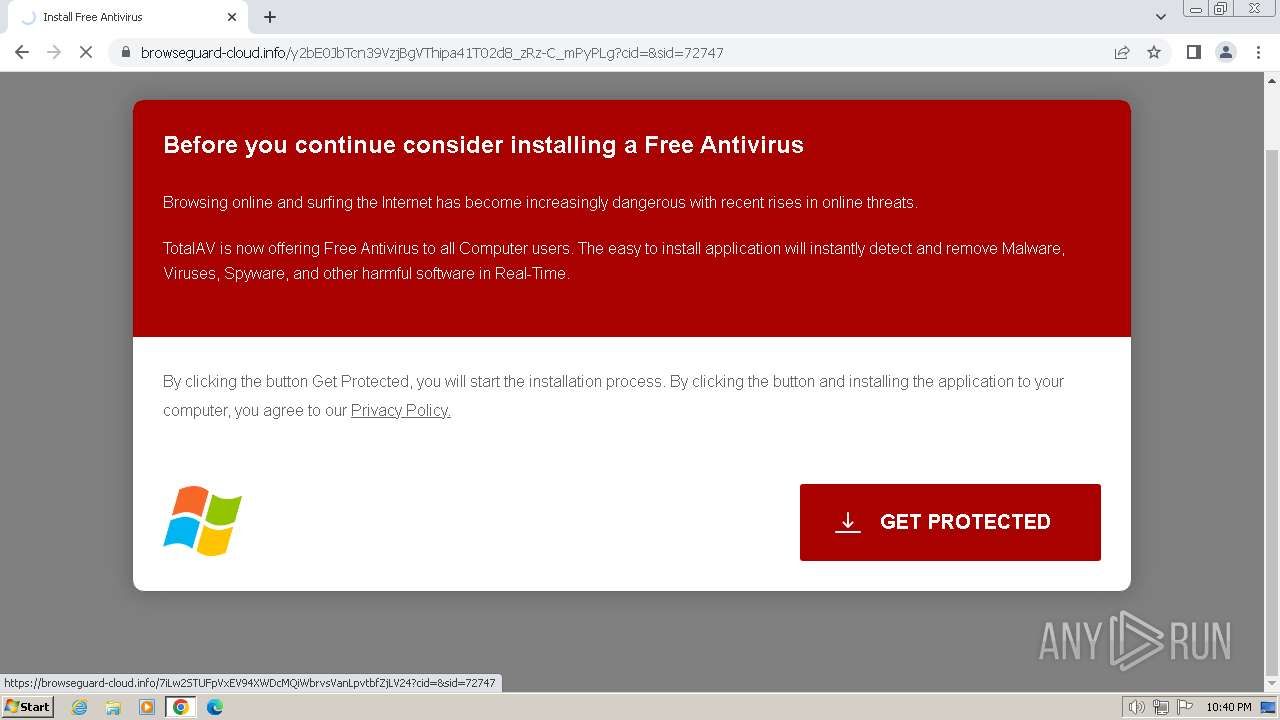The height and width of the screenshot is (720, 1280).
Task: Open network status tray icon
Action: 1161,707
